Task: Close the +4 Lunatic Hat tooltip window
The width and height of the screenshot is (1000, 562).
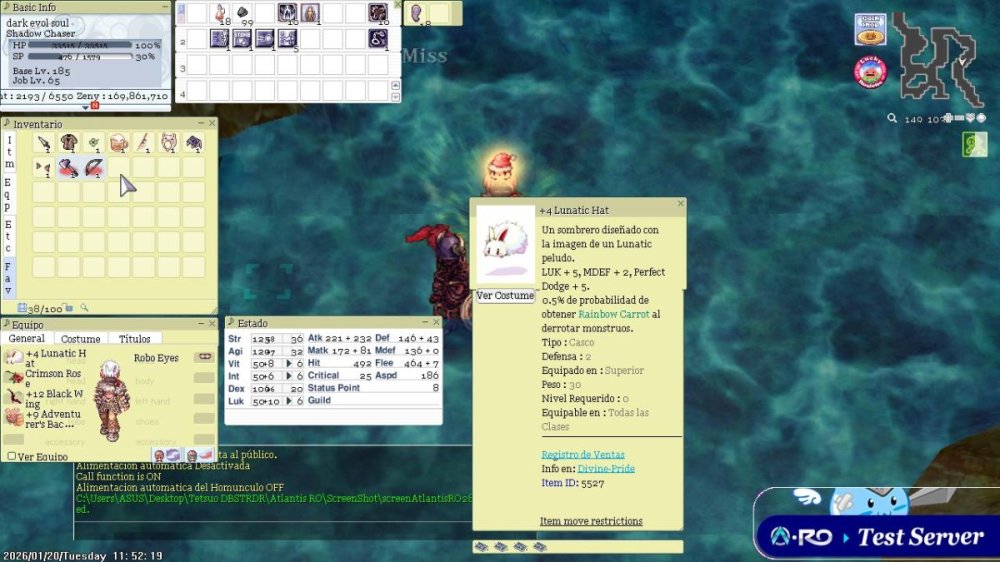Action: click(680, 203)
